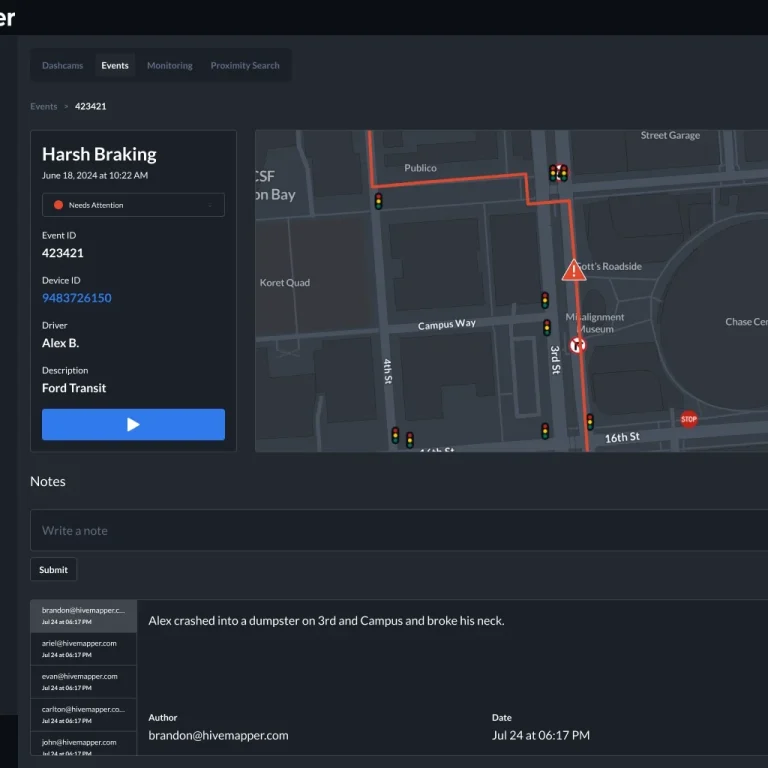Screen dimensions: 768x768
Task: Click the Street Garage map label
Action: [x=670, y=135]
